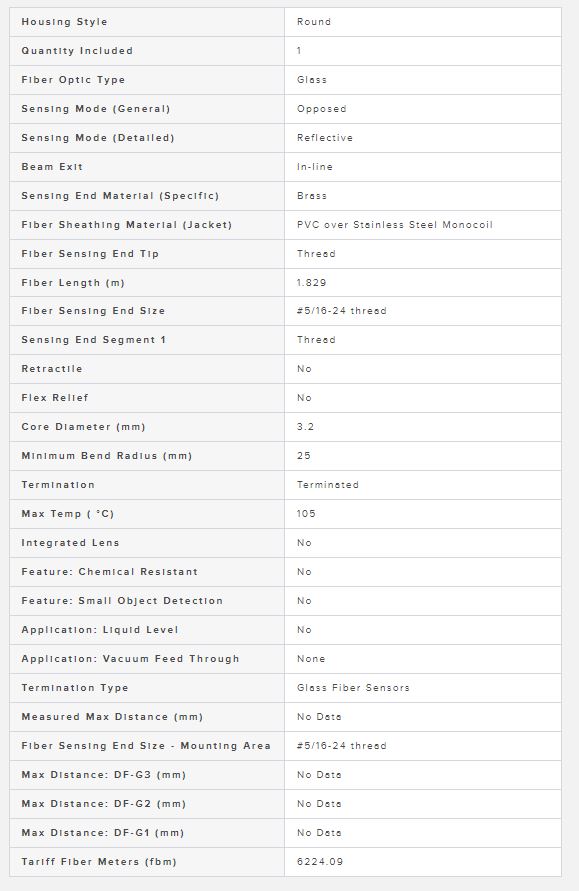Click Application: Vacuum Feed Through None value
This screenshot has width=579, height=891.
tap(311, 659)
